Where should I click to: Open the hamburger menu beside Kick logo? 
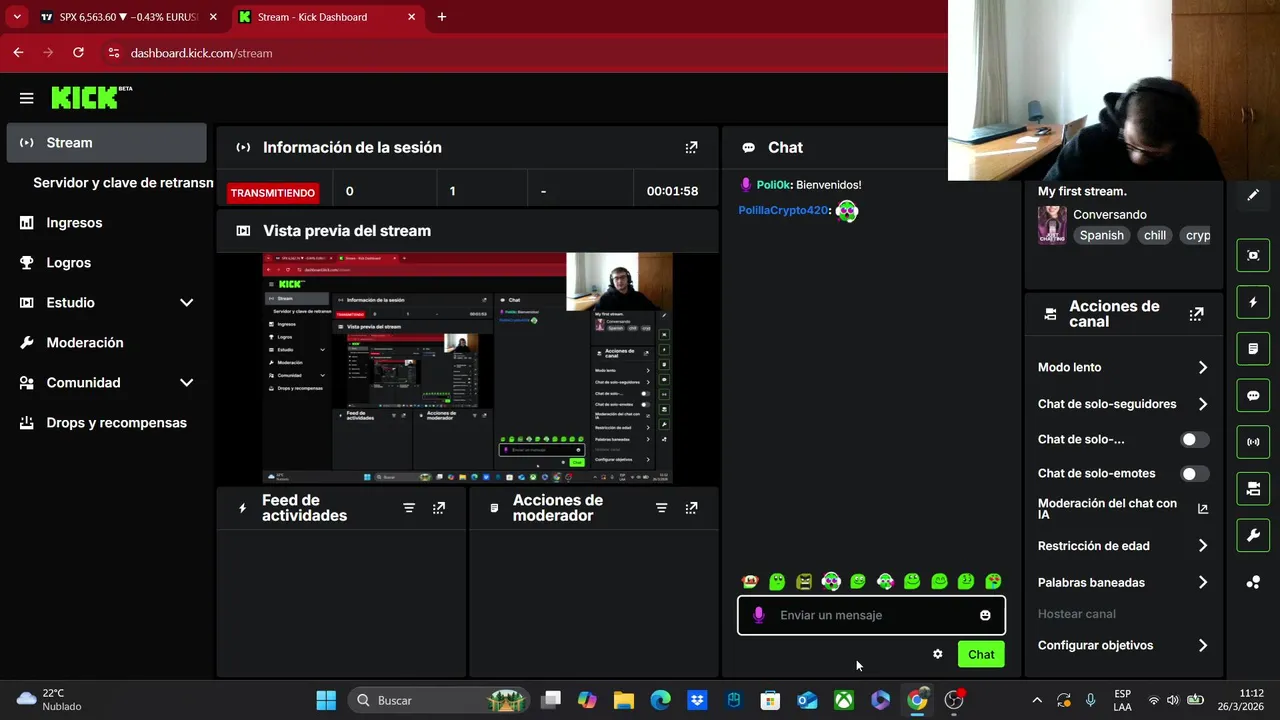[x=26, y=98]
